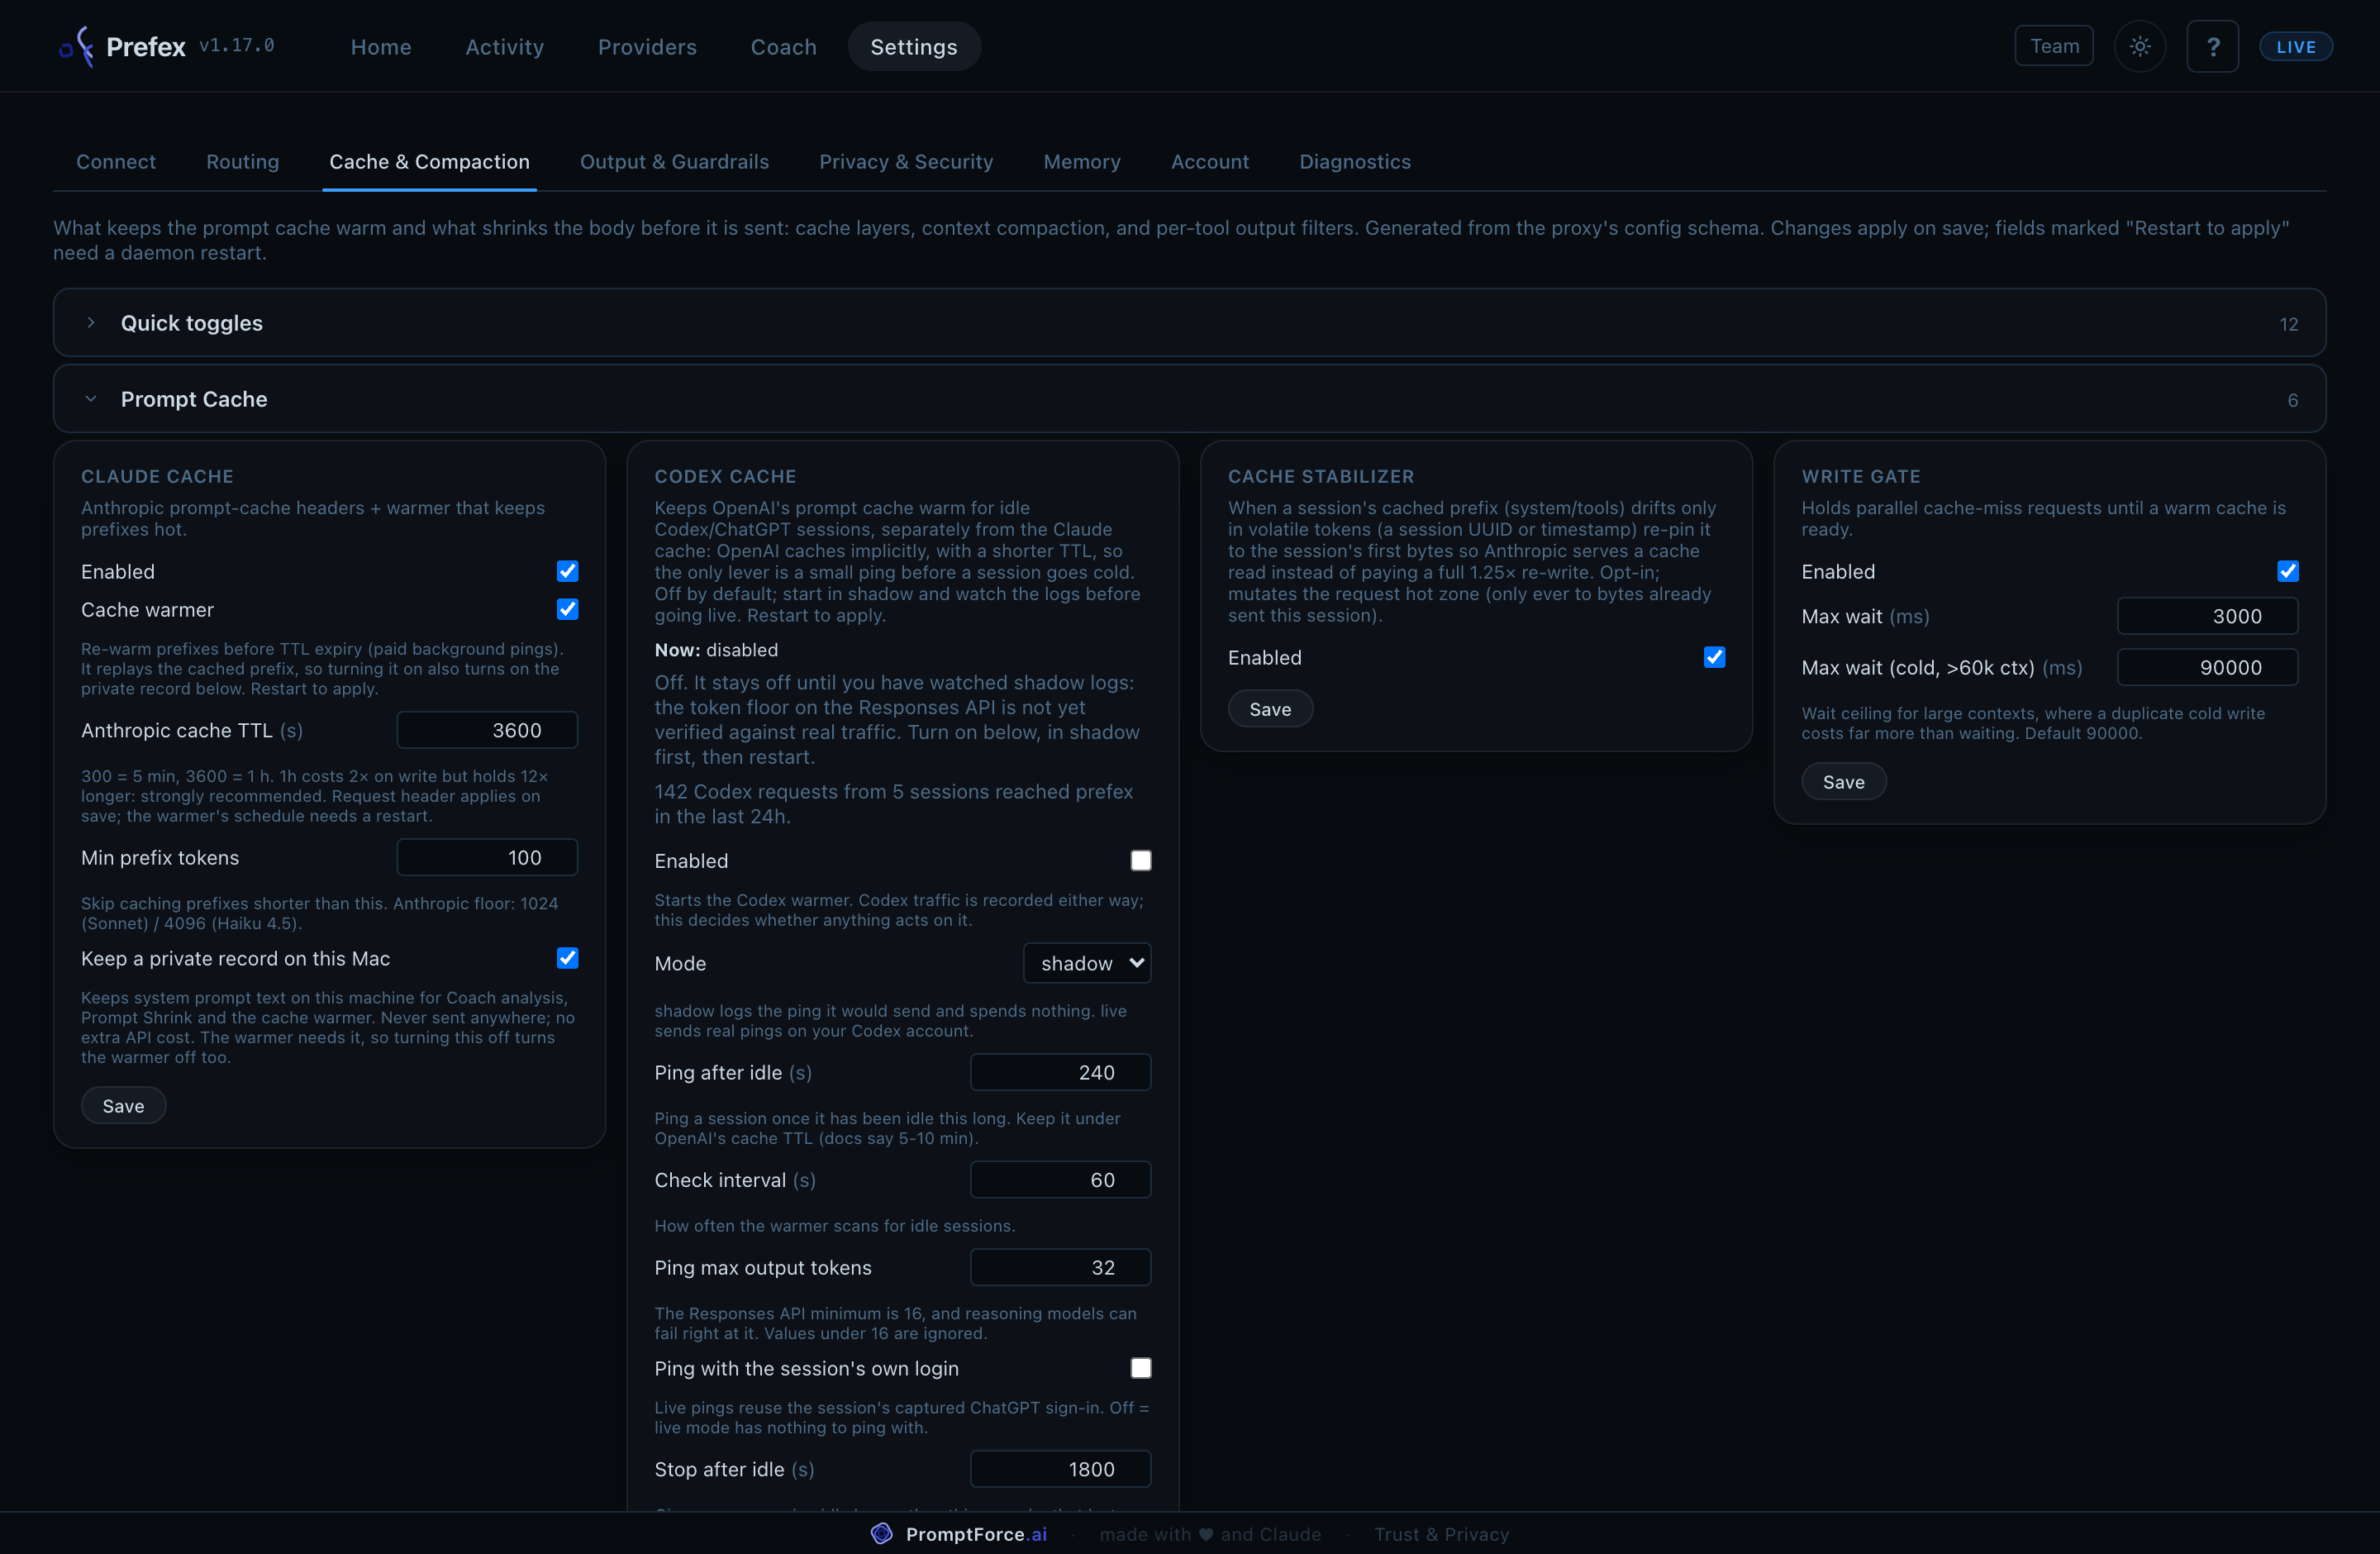Select the Settings nav item
The image size is (2380, 1554).
pyautogui.click(x=913, y=46)
